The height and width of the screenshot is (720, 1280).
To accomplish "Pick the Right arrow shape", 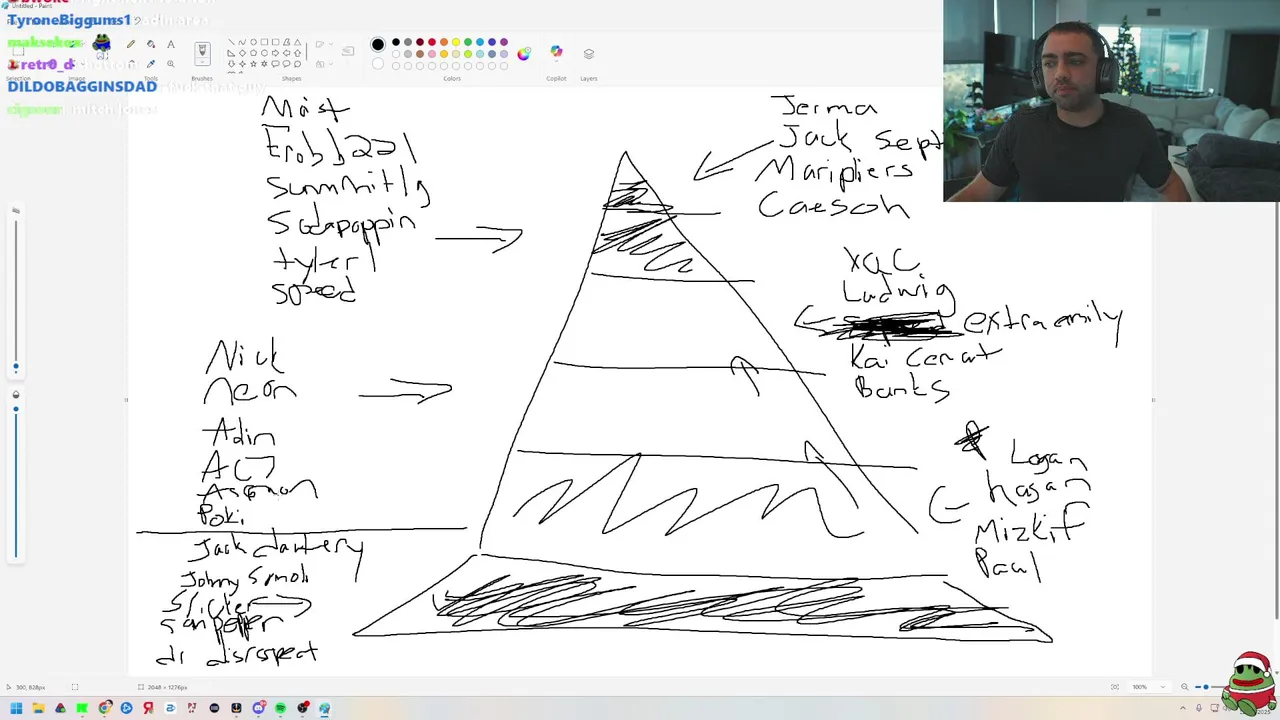I will pos(275,53).
